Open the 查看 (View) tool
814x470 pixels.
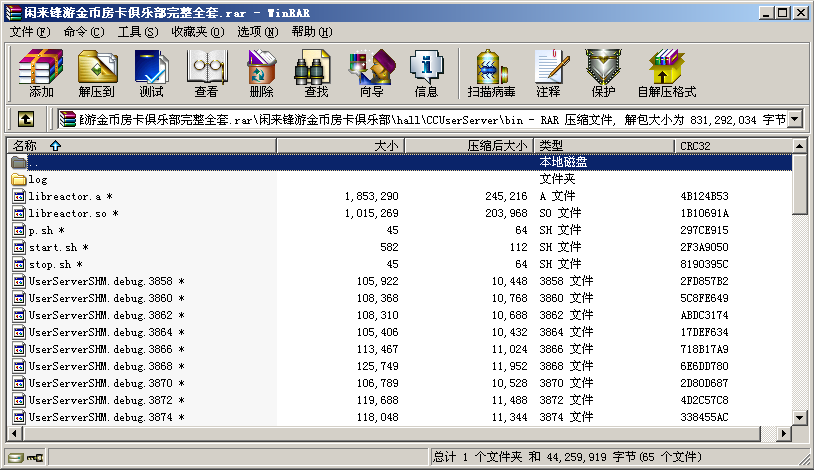pos(206,74)
